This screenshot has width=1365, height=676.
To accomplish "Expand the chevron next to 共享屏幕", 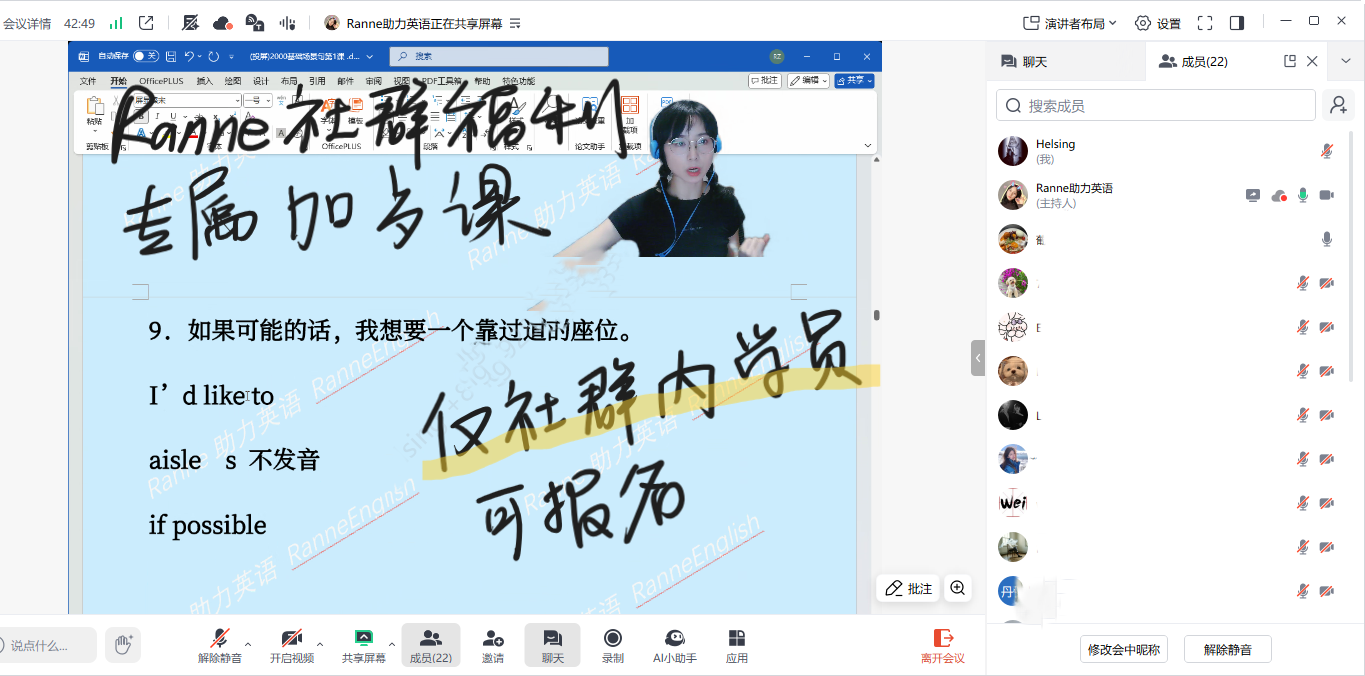I will 392,645.
